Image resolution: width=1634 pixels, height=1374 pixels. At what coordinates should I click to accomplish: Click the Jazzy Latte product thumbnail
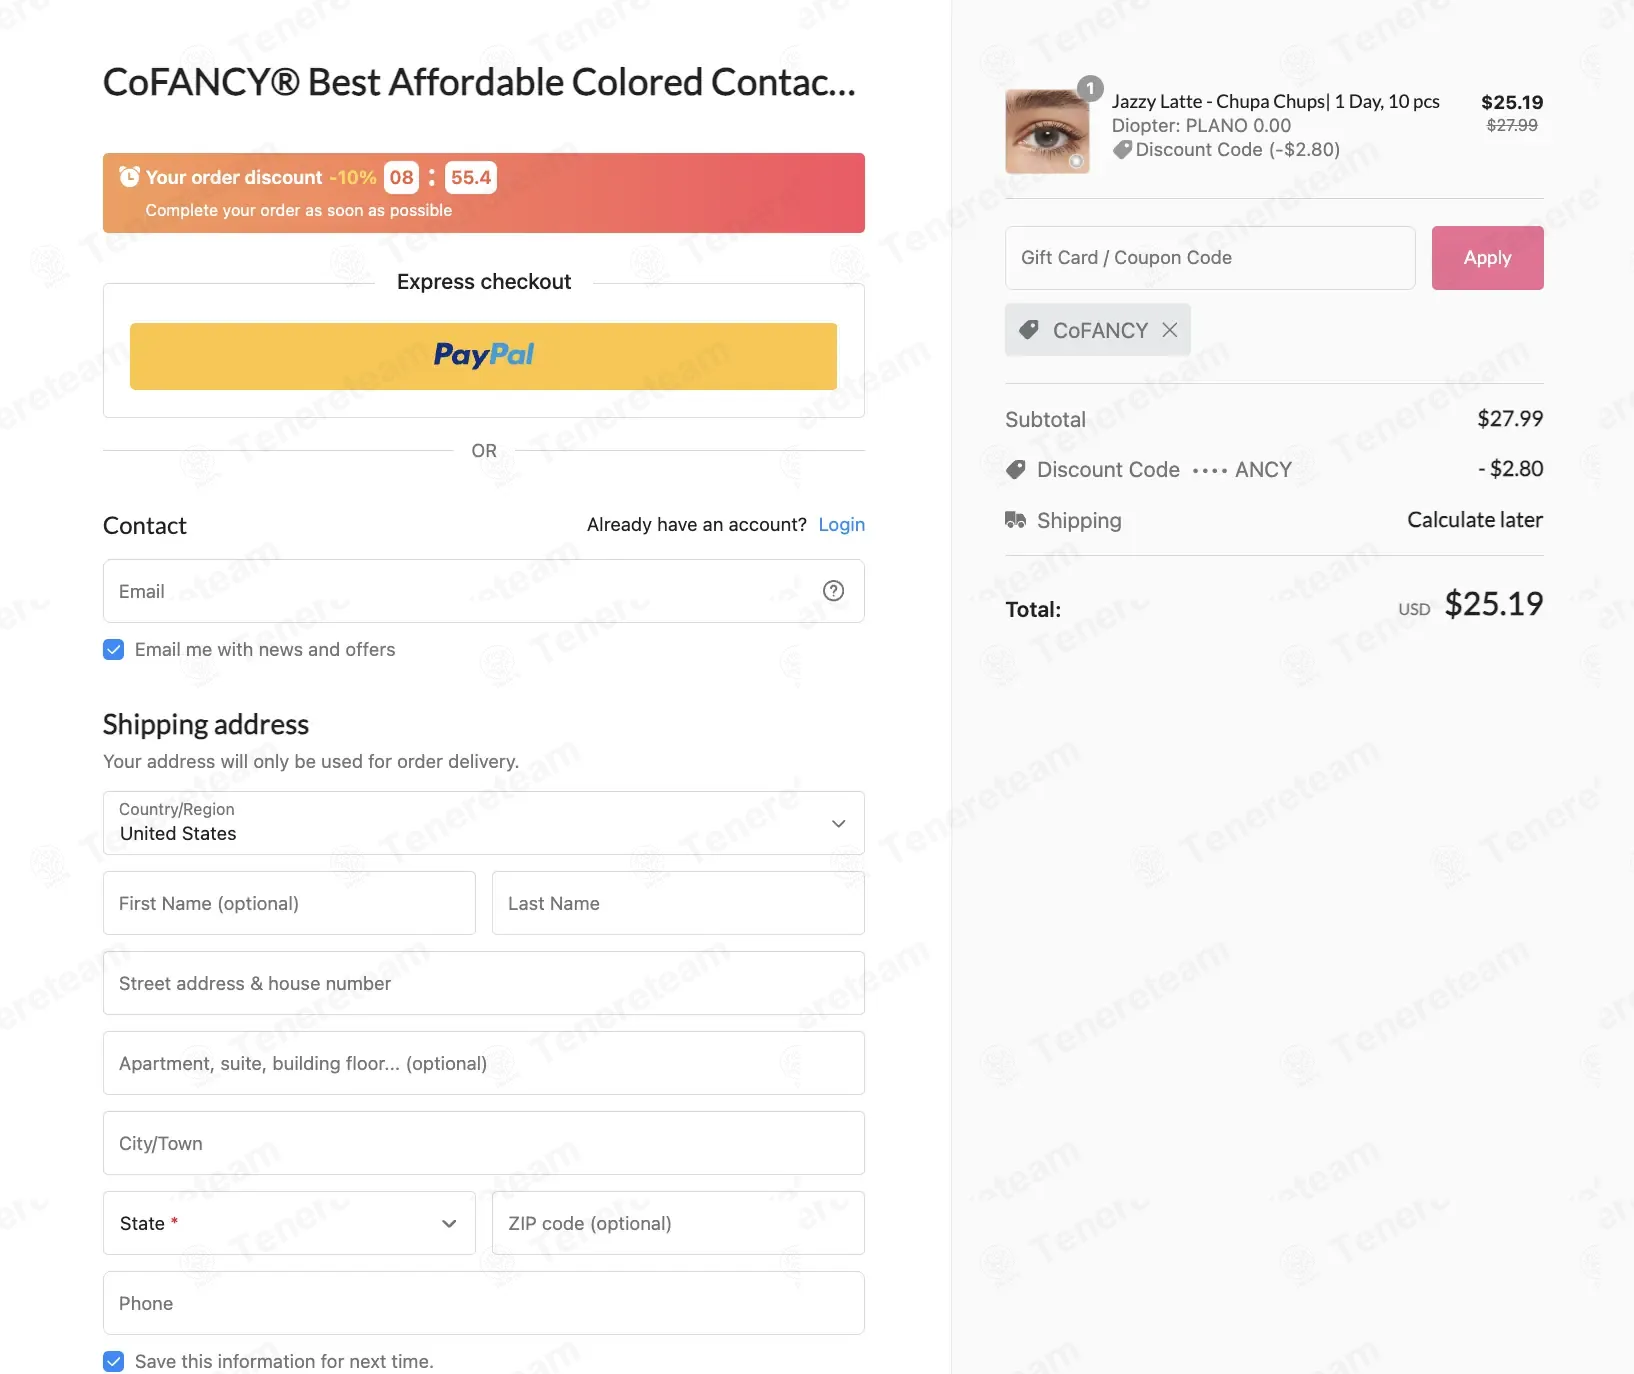click(1047, 131)
